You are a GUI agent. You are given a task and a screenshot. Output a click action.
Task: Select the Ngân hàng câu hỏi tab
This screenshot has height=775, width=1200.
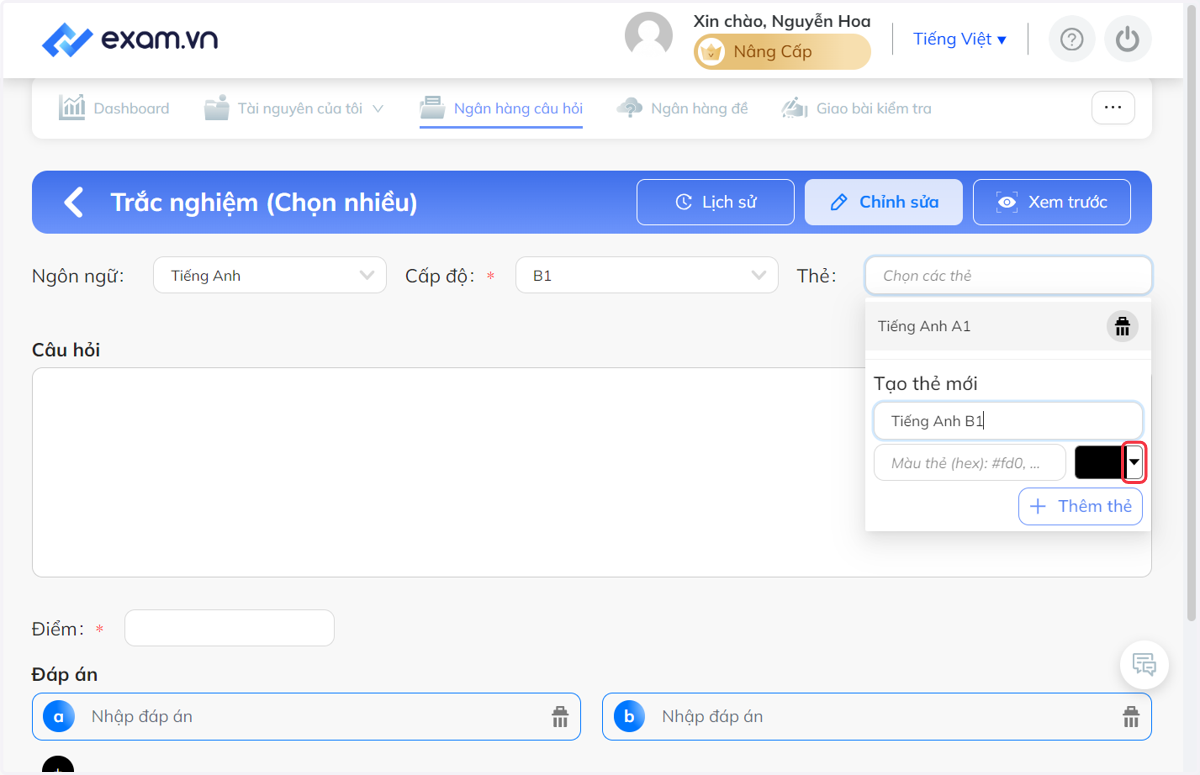(x=501, y=108)
